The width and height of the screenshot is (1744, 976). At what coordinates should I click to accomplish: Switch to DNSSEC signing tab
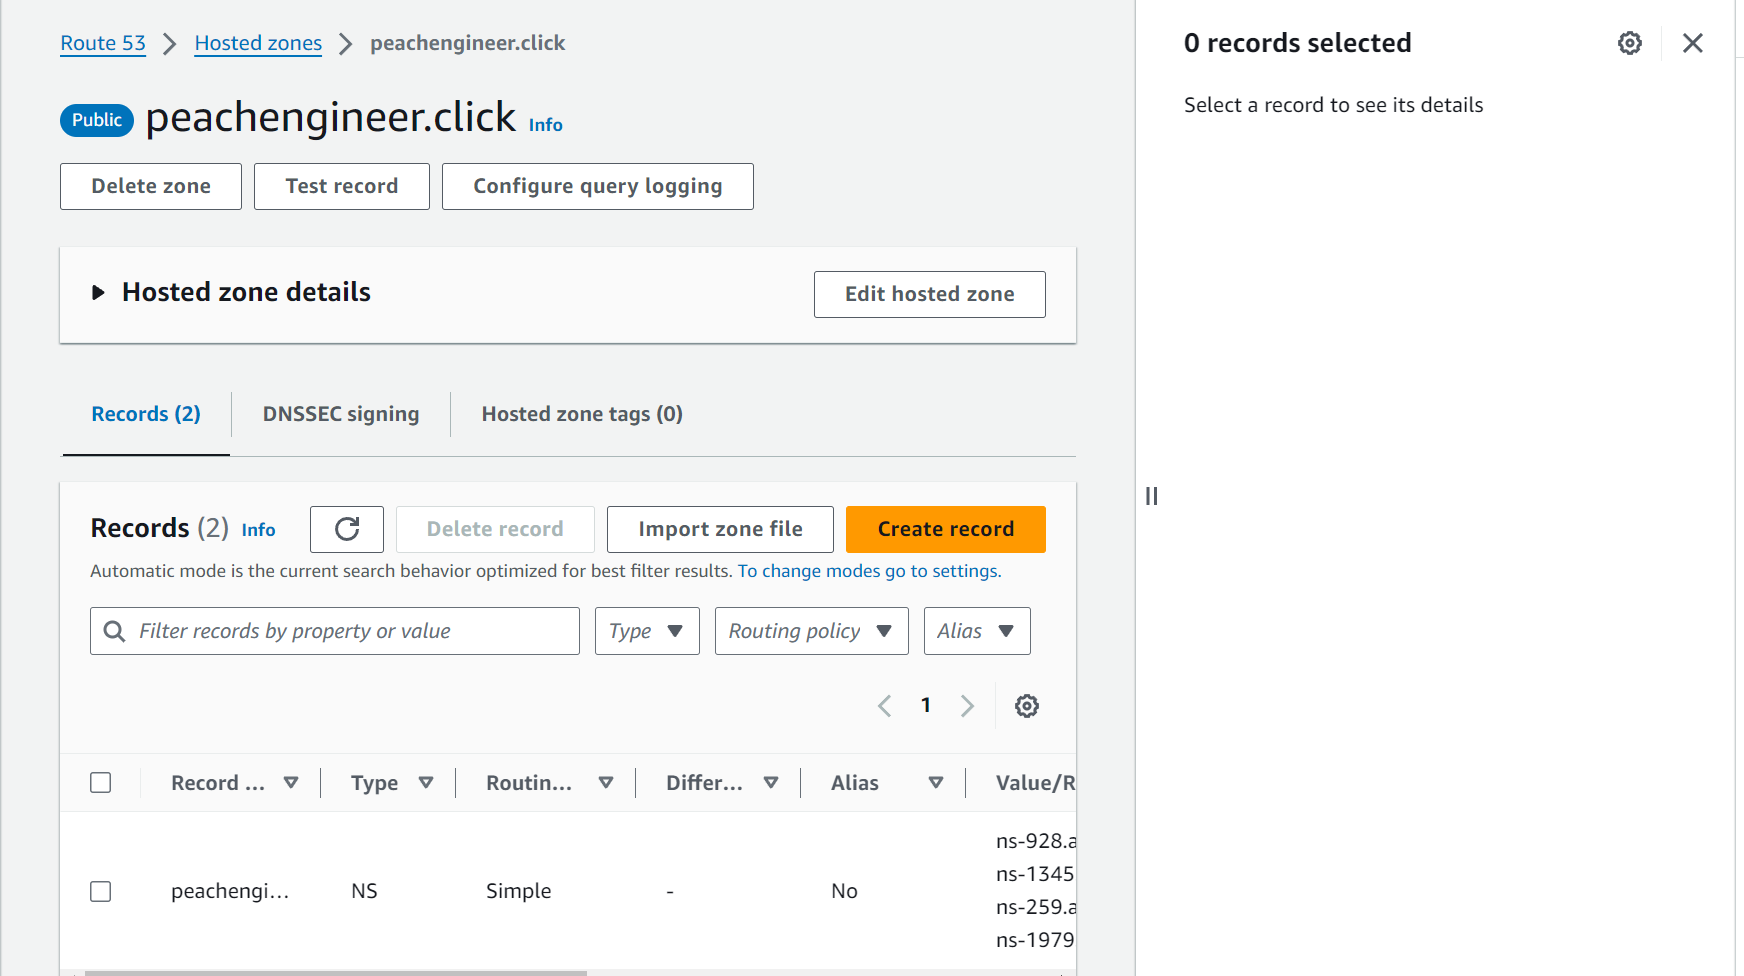341,414
